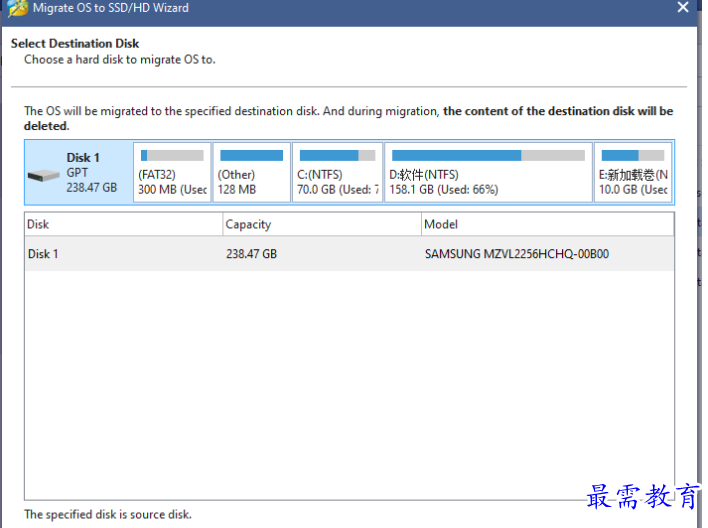Select the 128 MB Other partition block
The height and width of the screenshot is (528, 708).
252,172
